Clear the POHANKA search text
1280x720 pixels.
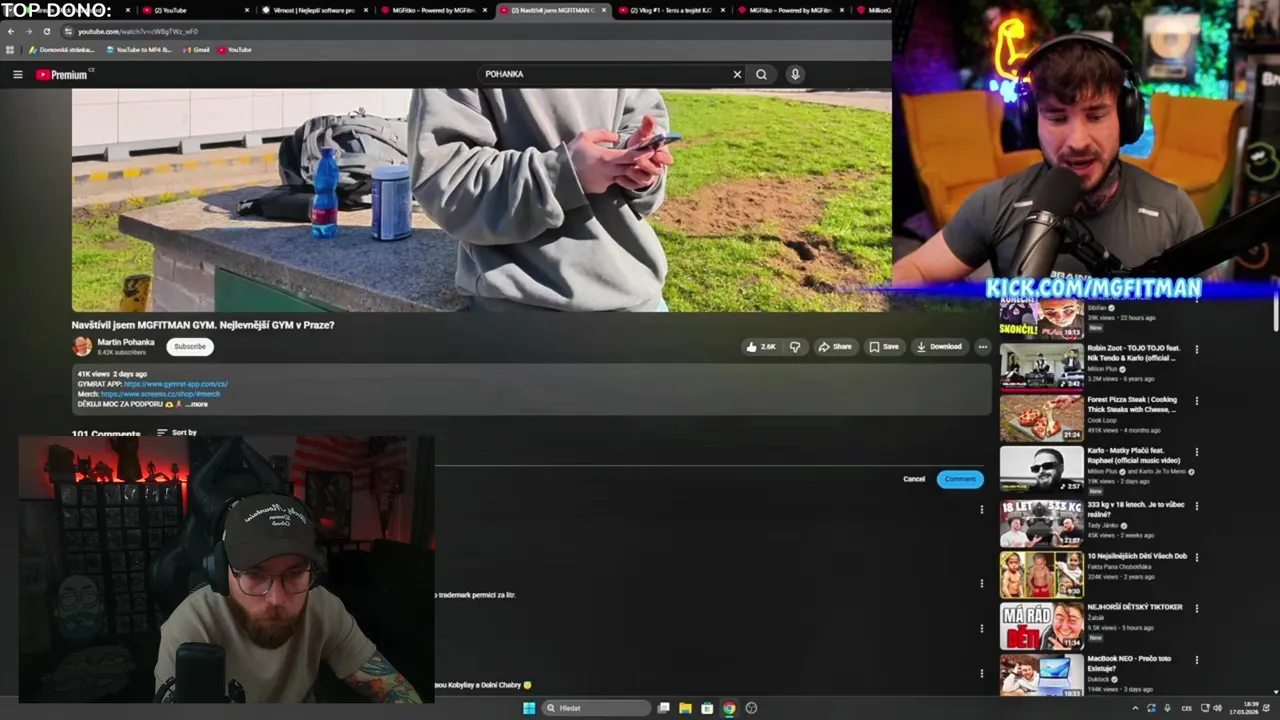[x=737, y=74]
